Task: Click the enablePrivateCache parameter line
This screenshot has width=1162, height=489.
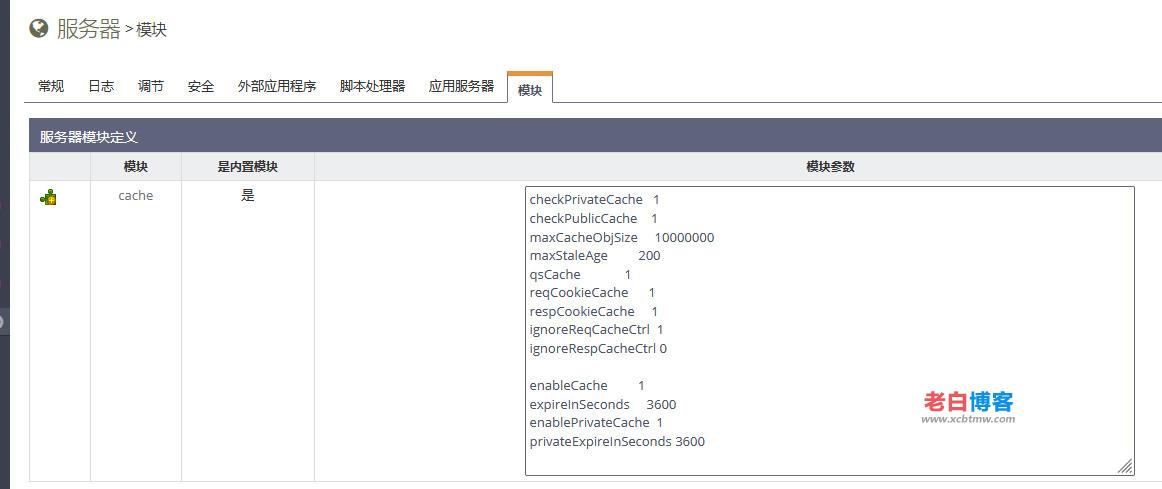Action: [x=596, y=422]
